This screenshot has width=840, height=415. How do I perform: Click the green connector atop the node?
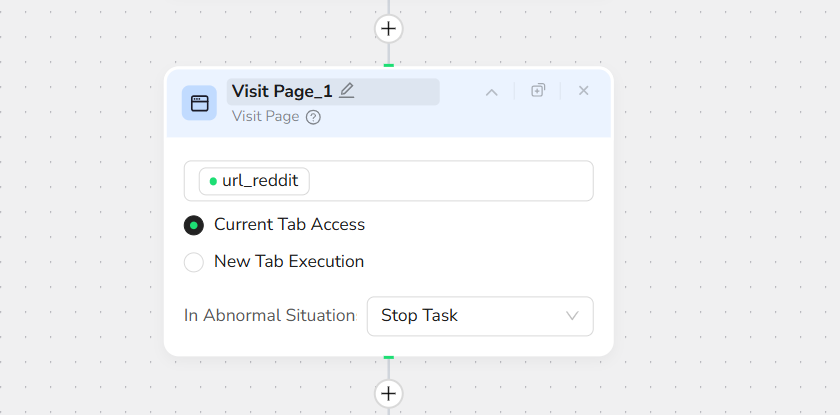click(389, 66)
